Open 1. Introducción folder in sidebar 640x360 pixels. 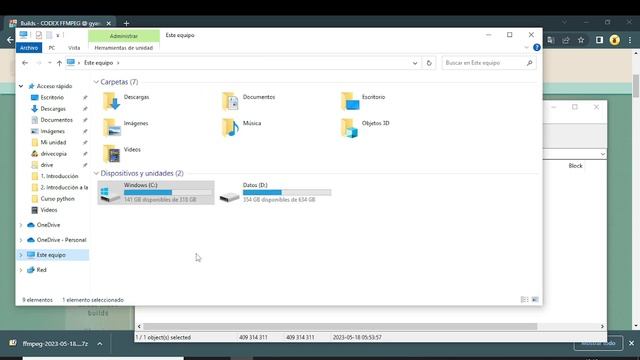click(59, 176)
